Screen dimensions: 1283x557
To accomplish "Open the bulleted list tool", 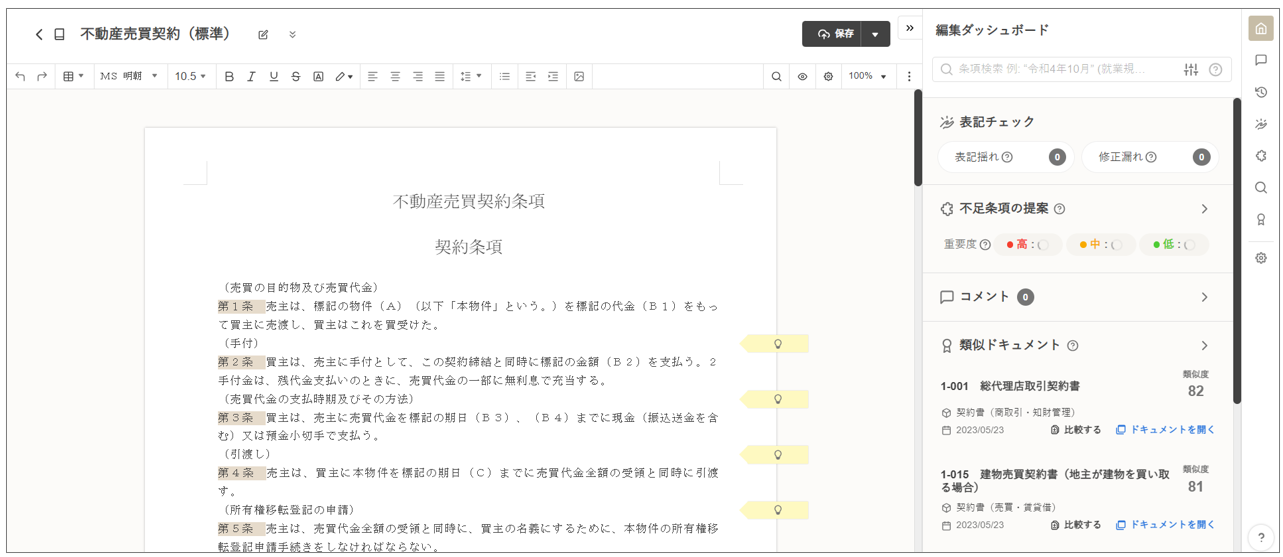I will (x=504, y=76).
